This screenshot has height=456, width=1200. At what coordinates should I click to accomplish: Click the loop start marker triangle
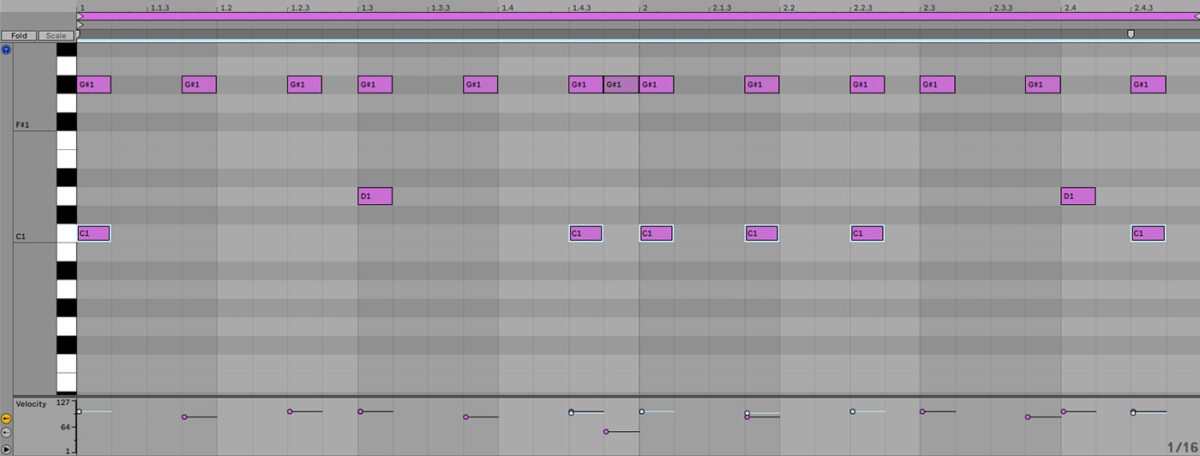click(x=80, y=16)
